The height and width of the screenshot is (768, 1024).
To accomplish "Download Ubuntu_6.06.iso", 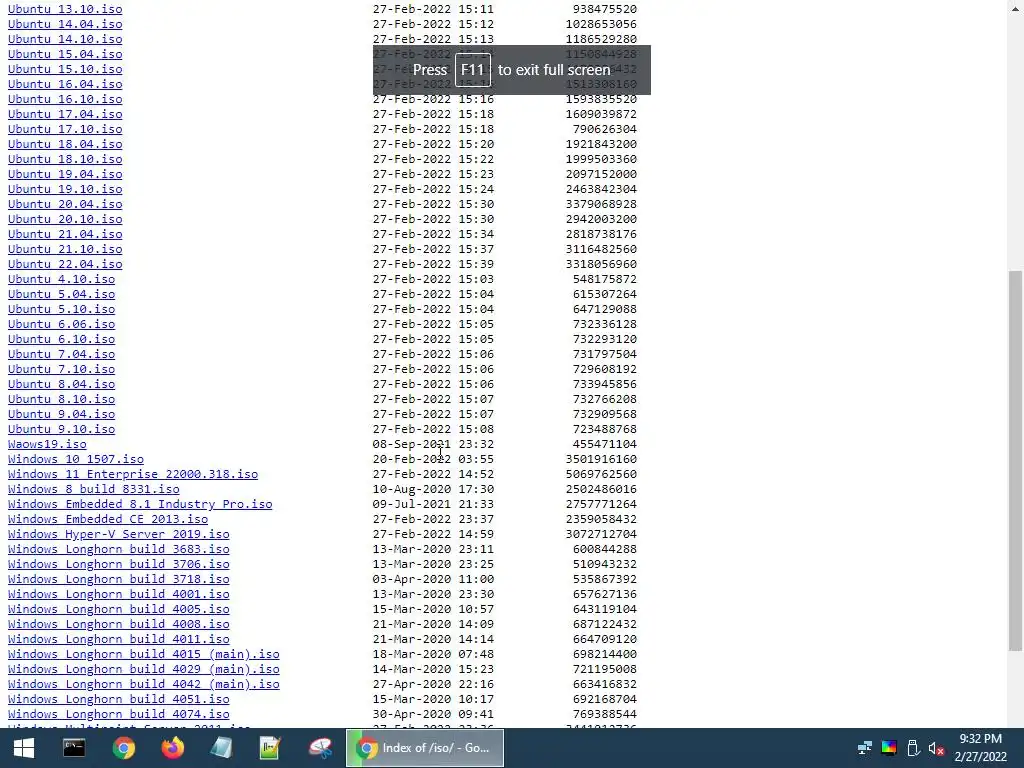I will pos(61,325).
